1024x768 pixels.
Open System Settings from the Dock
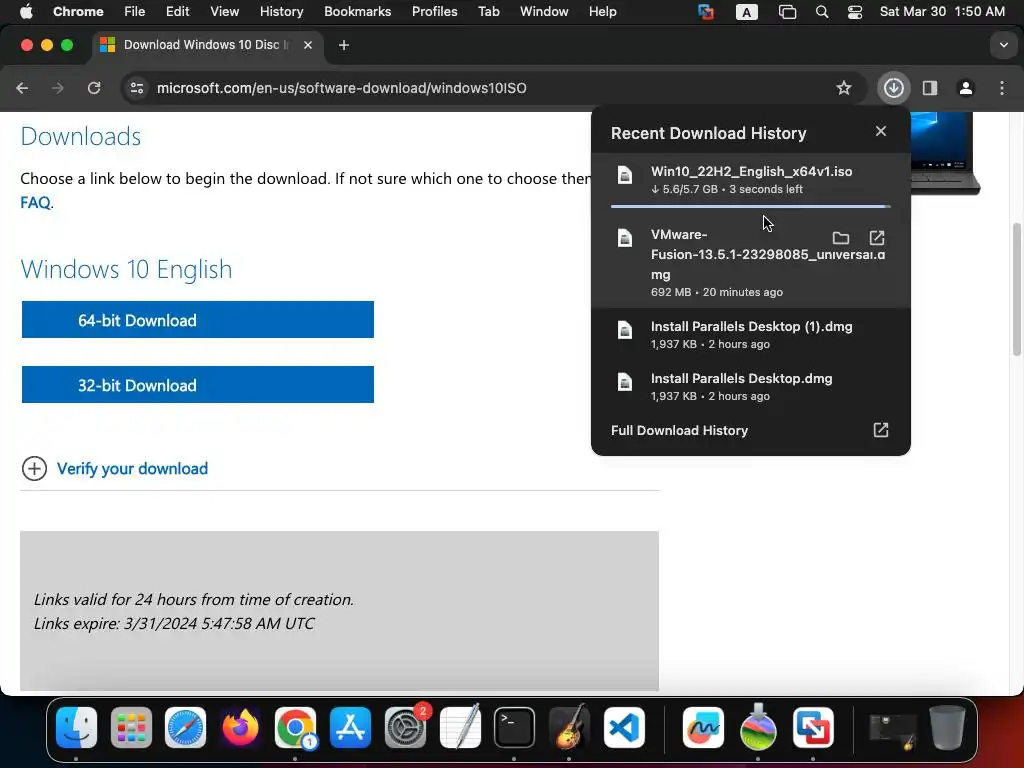(x=406, y=727)
